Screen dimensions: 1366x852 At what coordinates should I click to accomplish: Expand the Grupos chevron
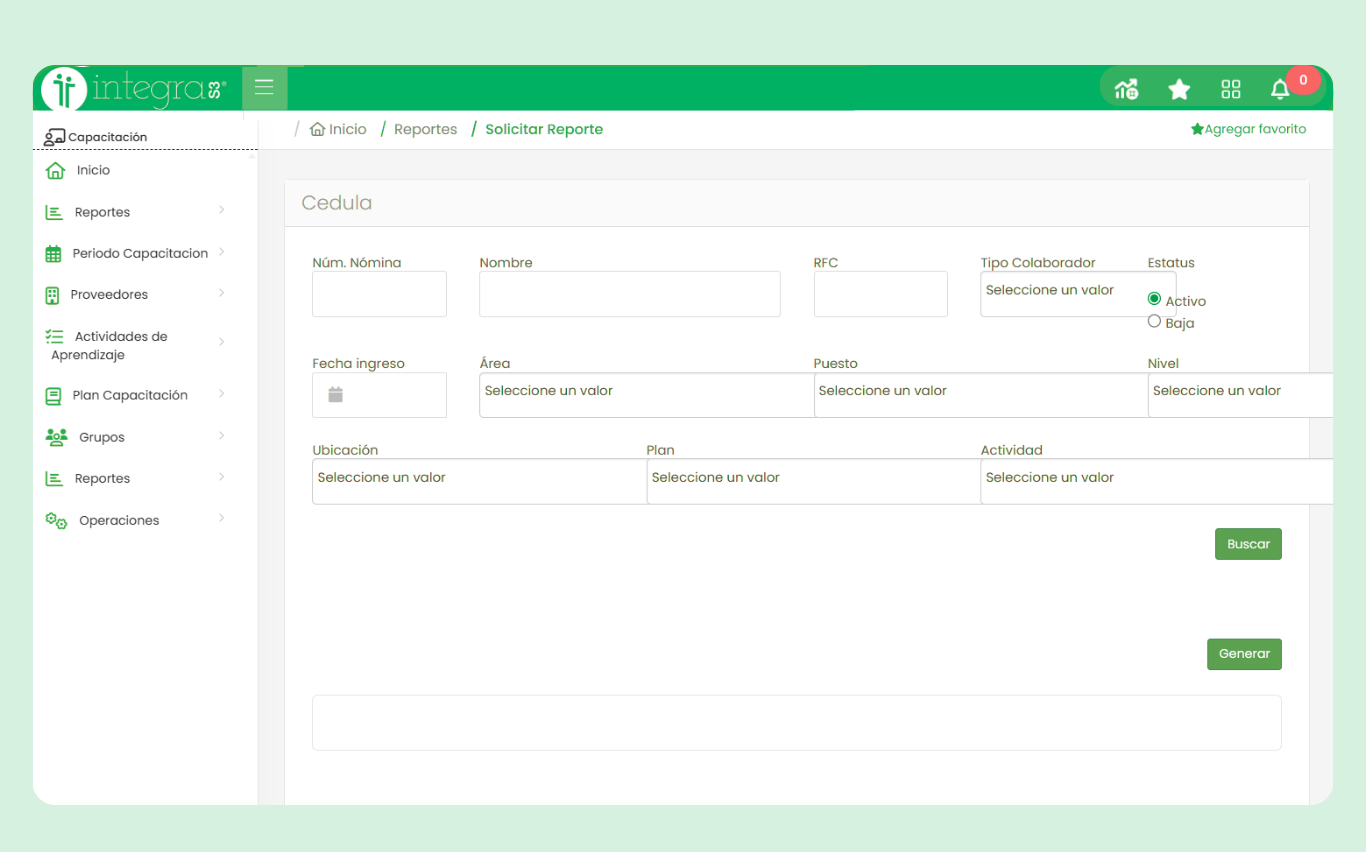tap(222, 436)
